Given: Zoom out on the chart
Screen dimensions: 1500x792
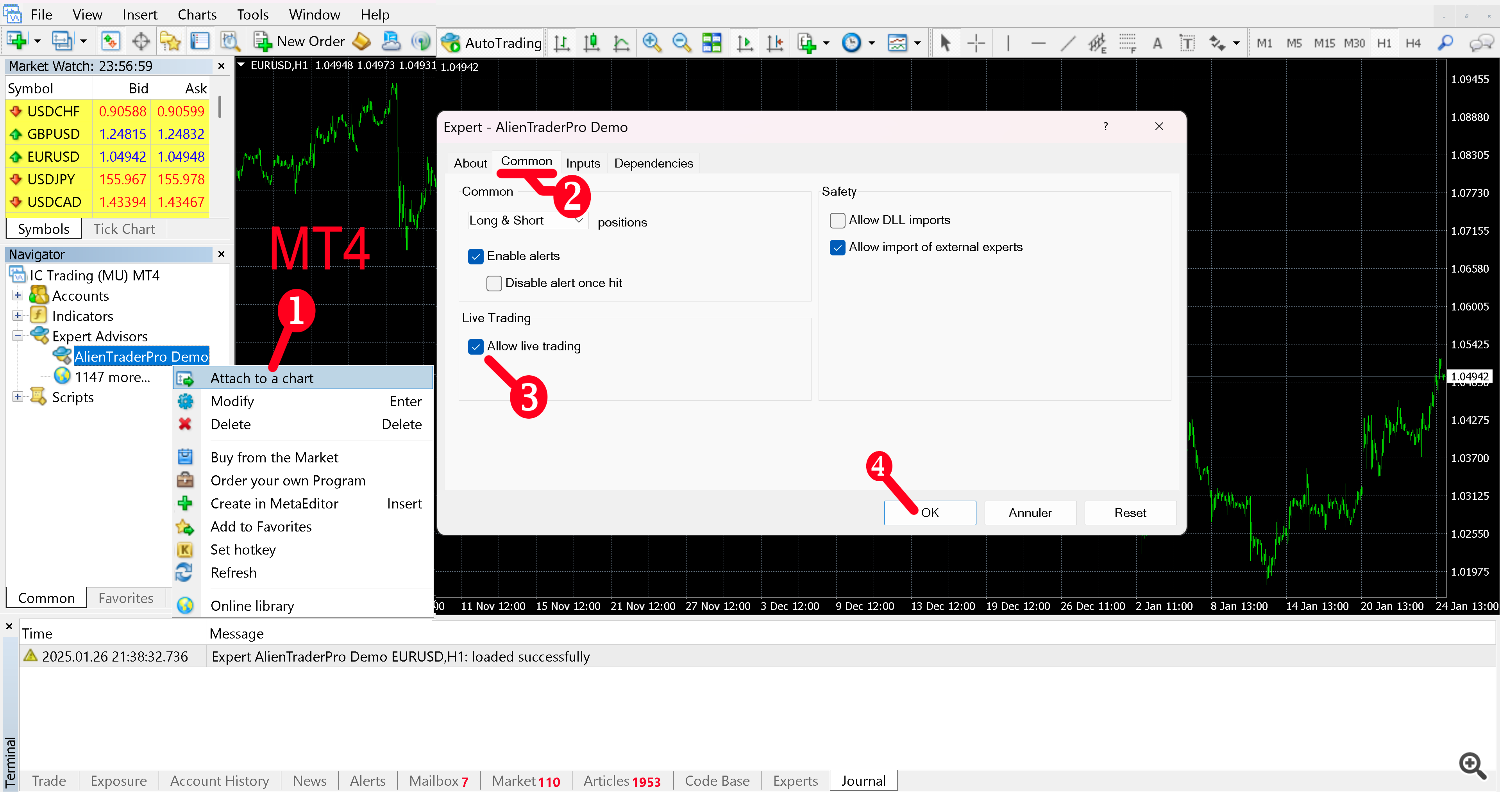Looking at the screenshot, I should [682, 43].
